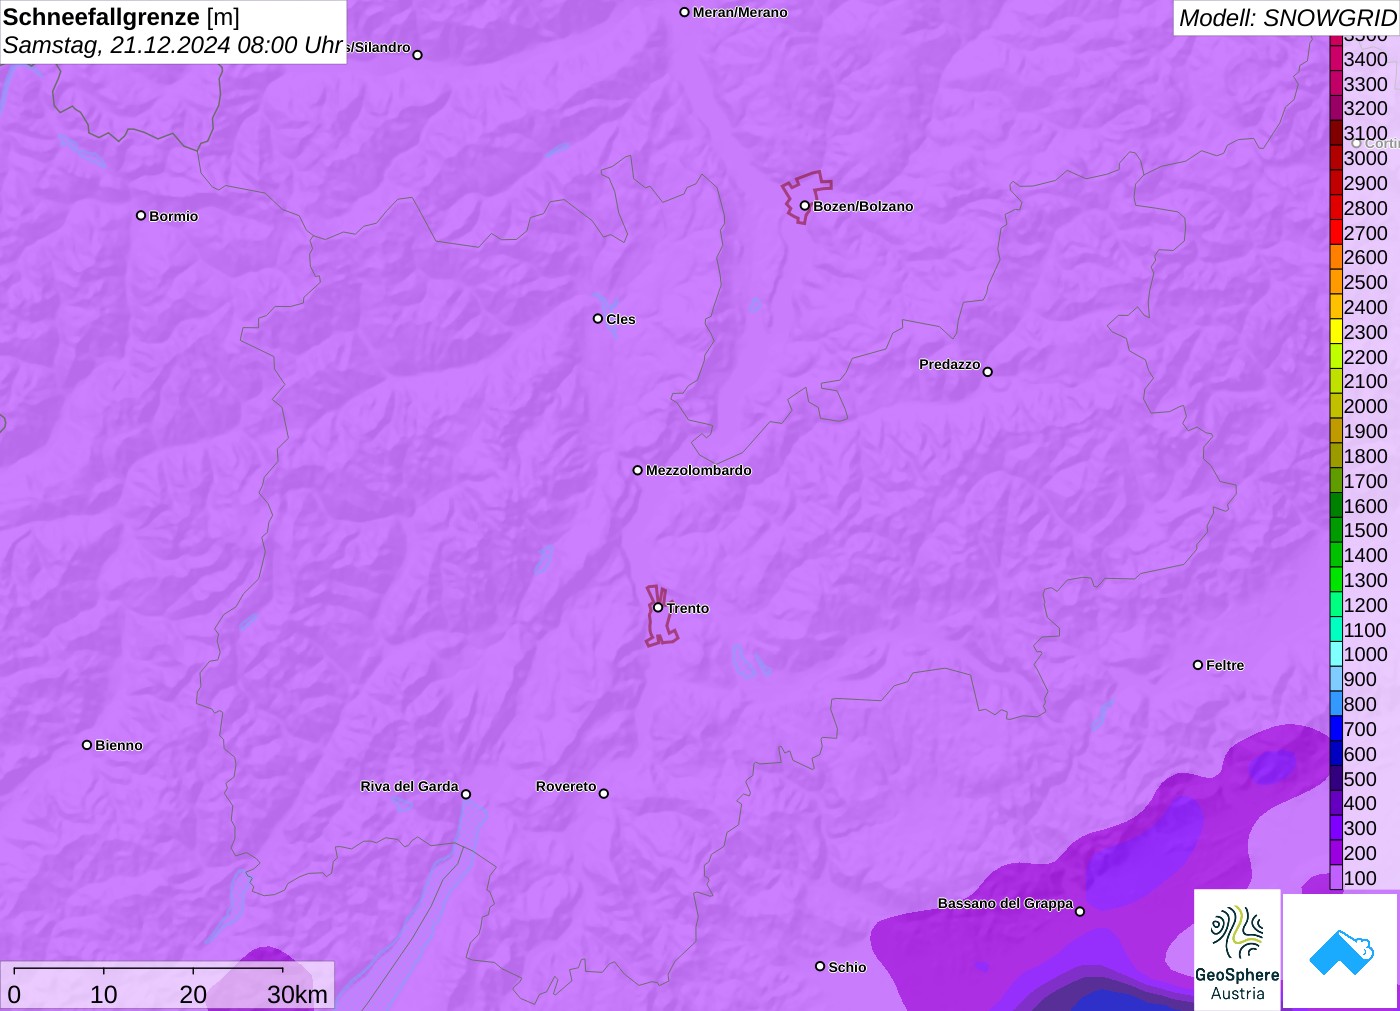The width and height of the screenshot is (1400, 1011).
Task: Click the Mezzolombardo marker dot
Action: (x=638, y=470)
